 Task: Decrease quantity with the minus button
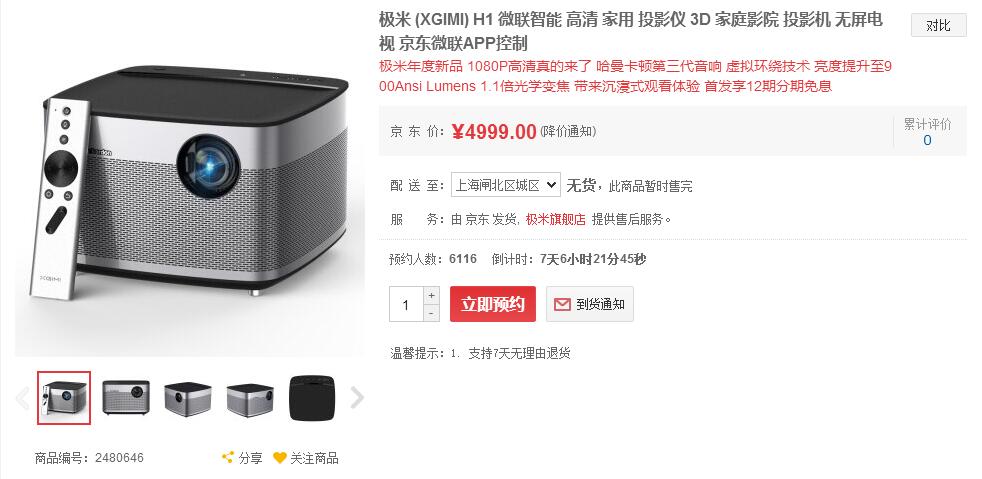coord(432,312)
